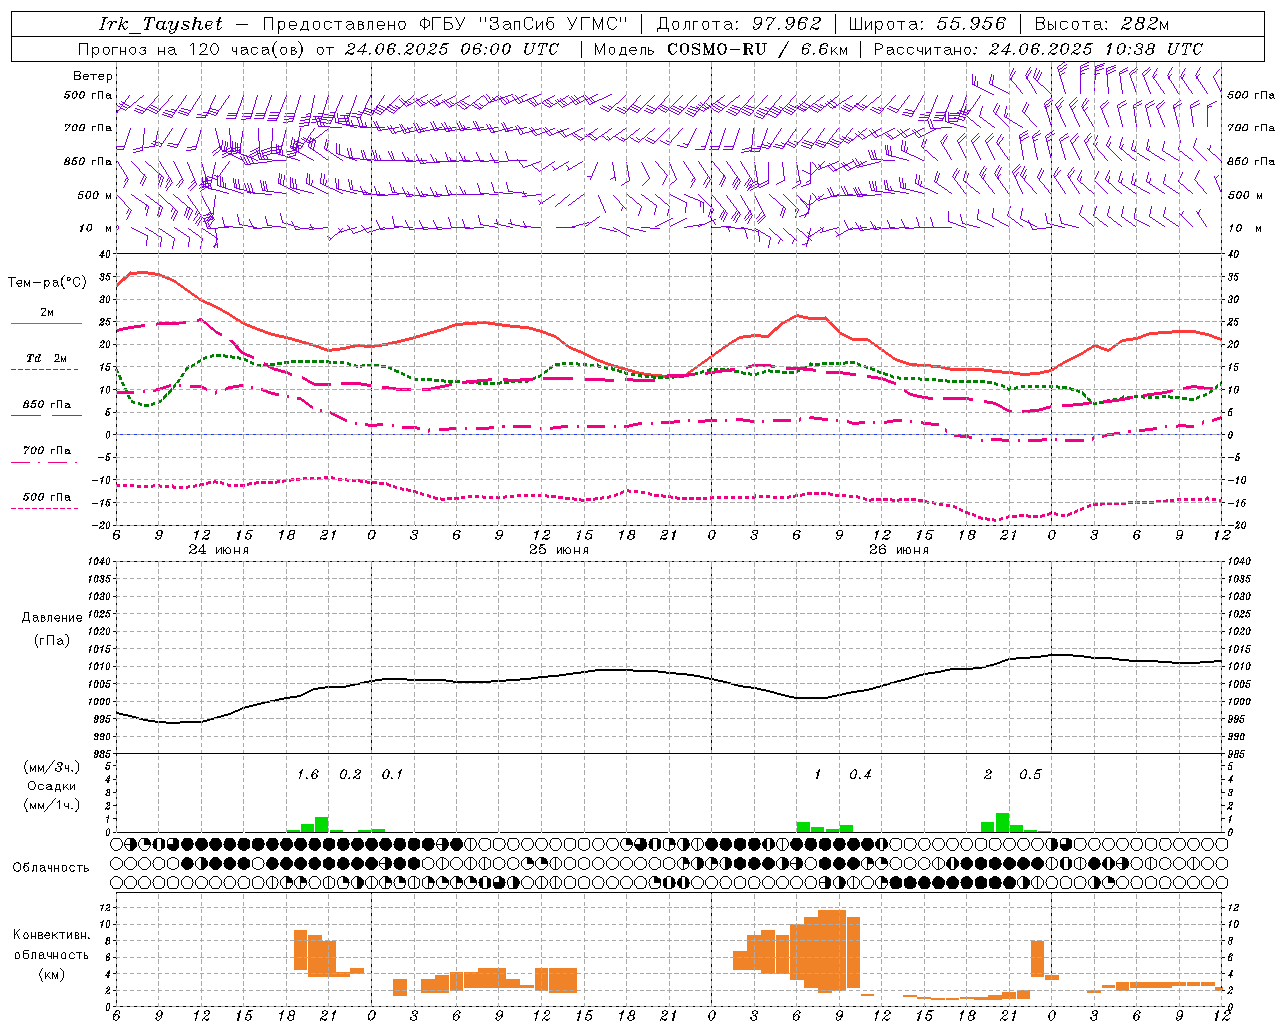Click the Облачность panel label
This screenshot has width=1280, height=1024.
click(51, 867)
